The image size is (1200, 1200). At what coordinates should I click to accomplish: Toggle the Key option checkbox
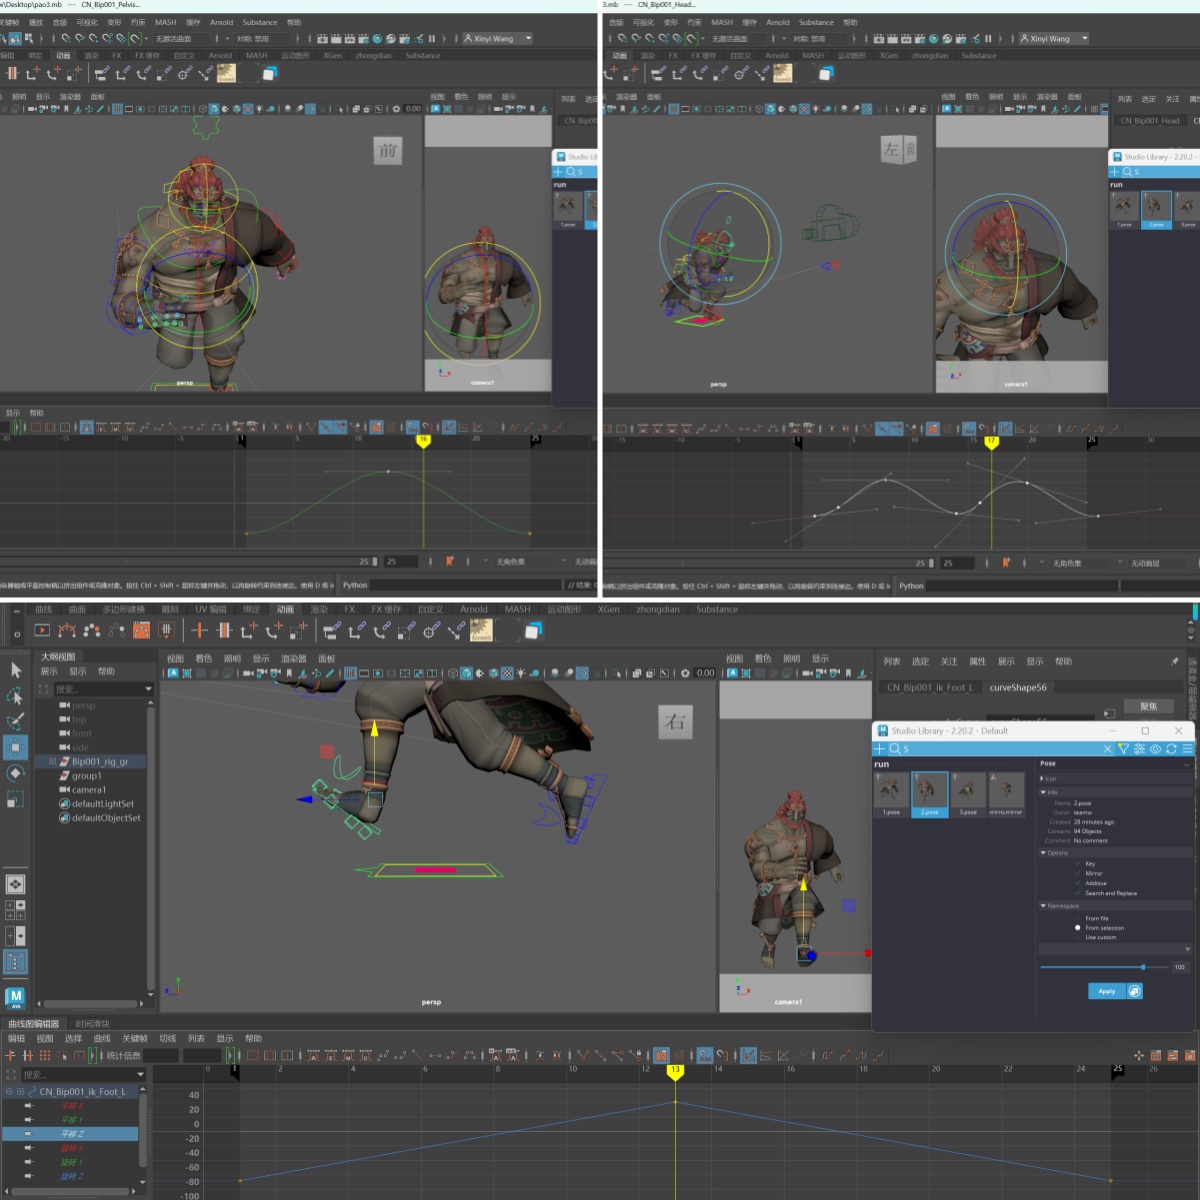pyautogui.click(x=1078, y=863)
